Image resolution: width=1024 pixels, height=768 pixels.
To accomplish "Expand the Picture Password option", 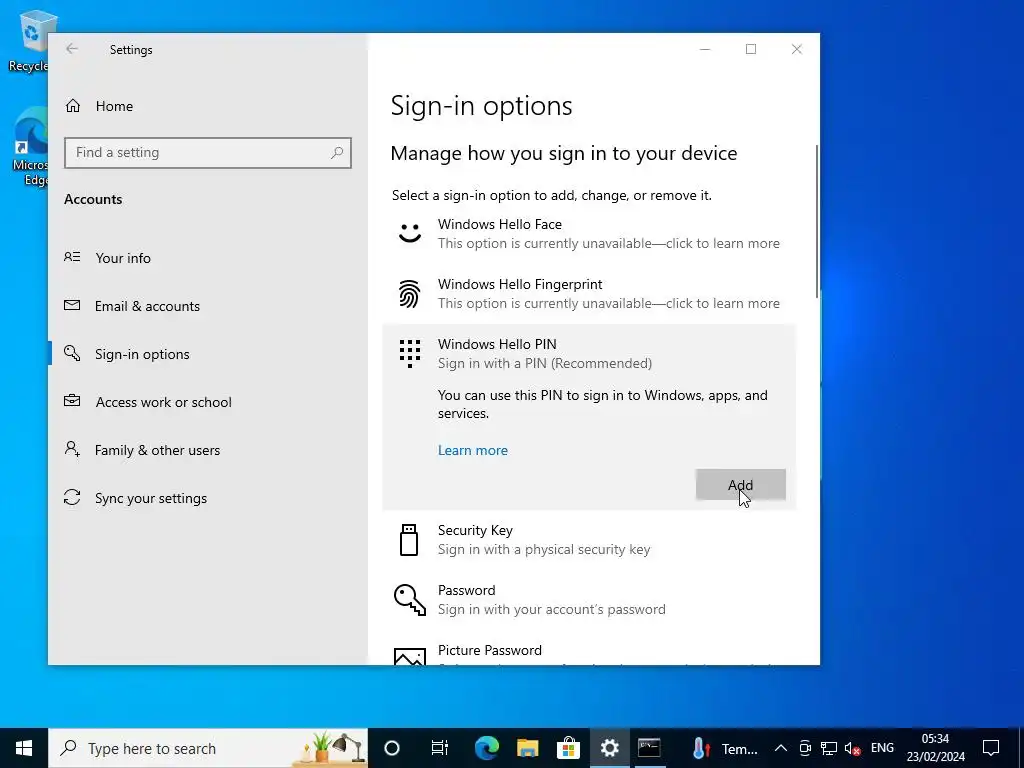I will 589,653.
